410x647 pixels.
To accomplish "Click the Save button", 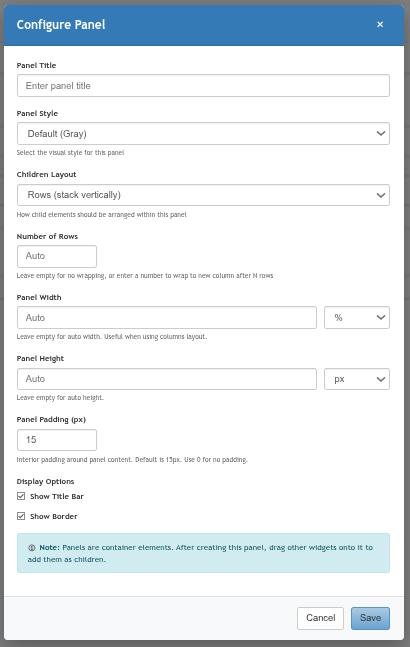I will [x=370, y=618].
